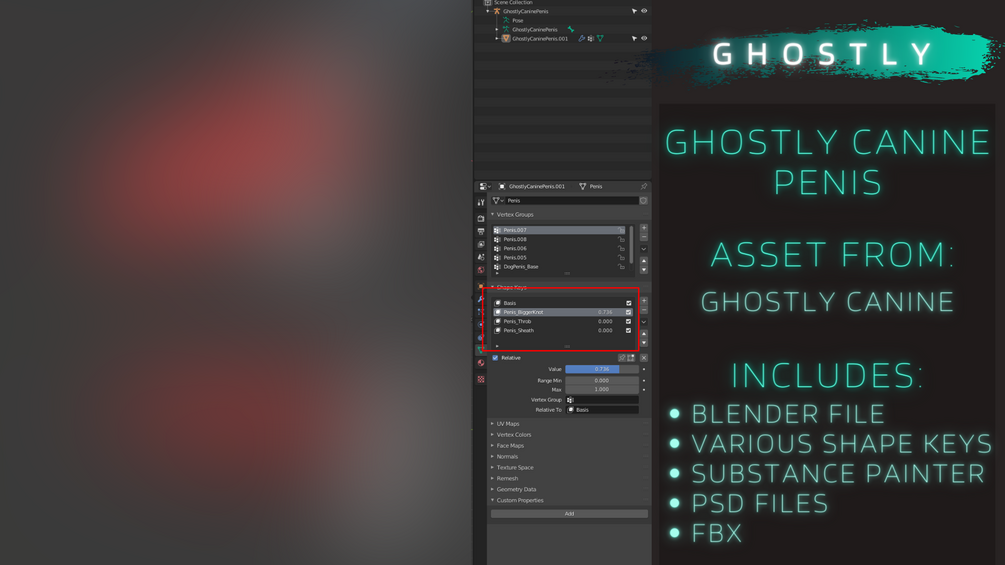Screen dimensions: 1005x565
Task: Open the Output properties tab
Action: point(481,231)
